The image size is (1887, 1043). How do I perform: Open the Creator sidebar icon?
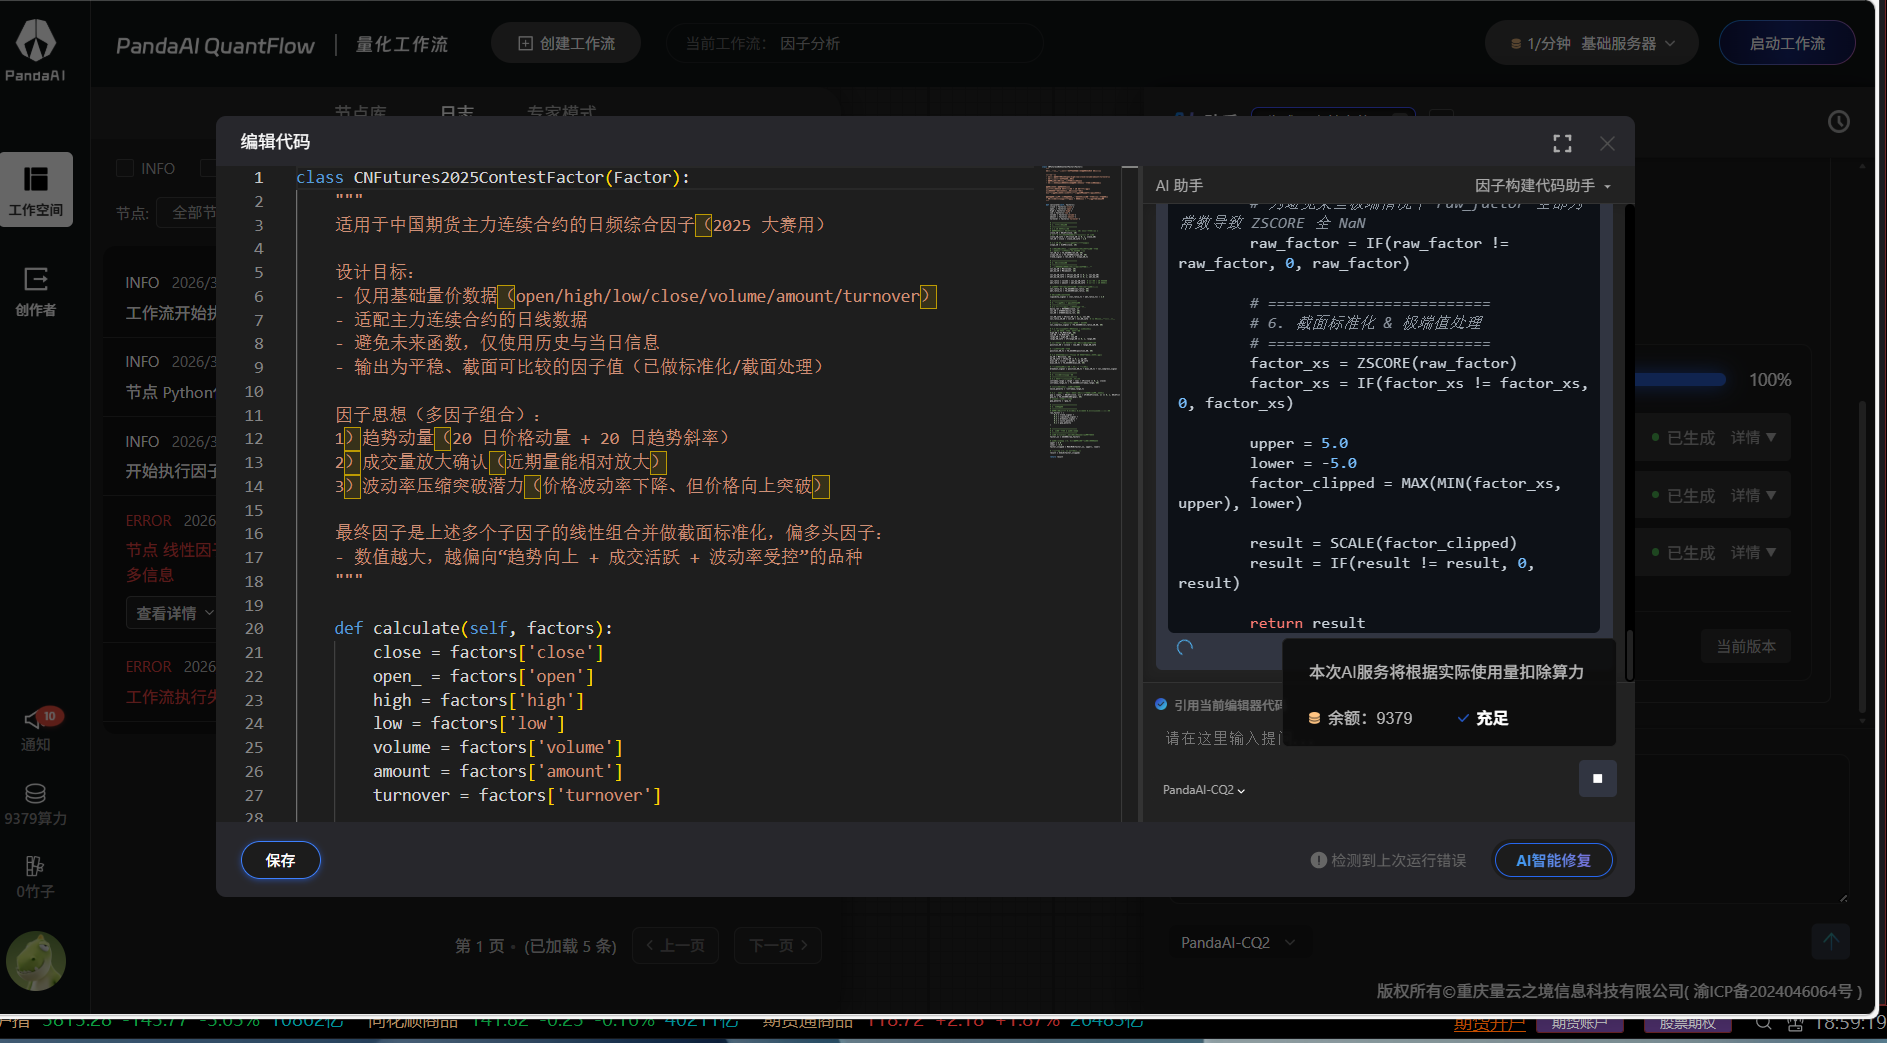coord(36,291)
